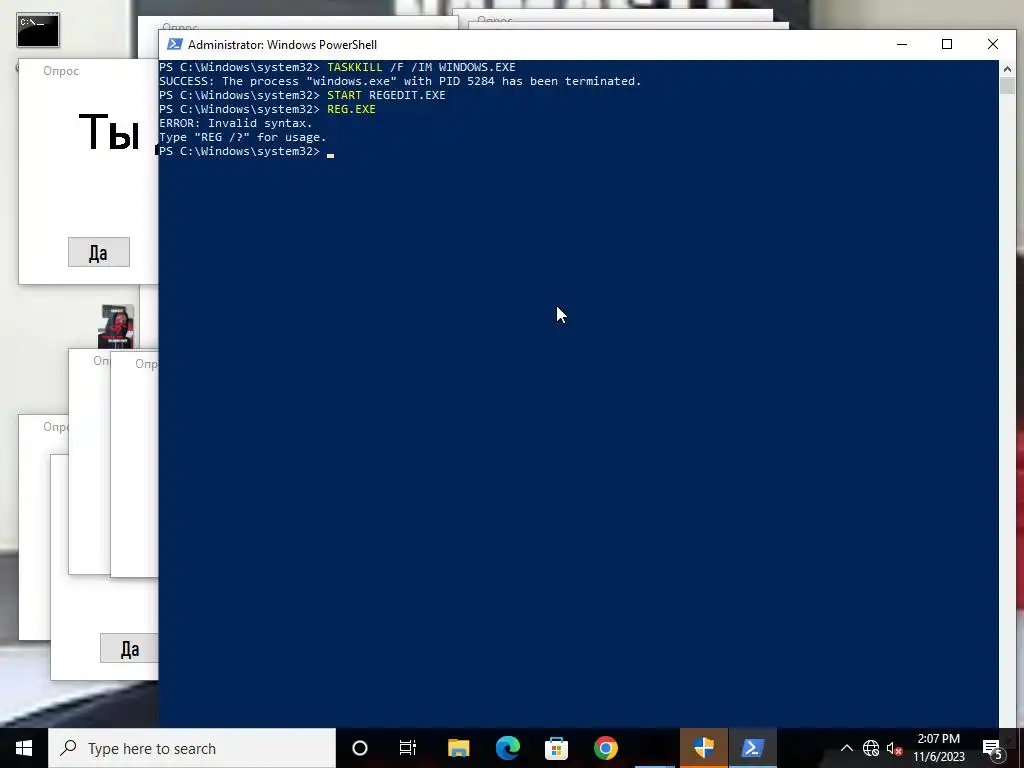The height and width of the screenshot is (768, 1024).
Task: Click the REG.EXE command line
Action: [x=268, y=109]
